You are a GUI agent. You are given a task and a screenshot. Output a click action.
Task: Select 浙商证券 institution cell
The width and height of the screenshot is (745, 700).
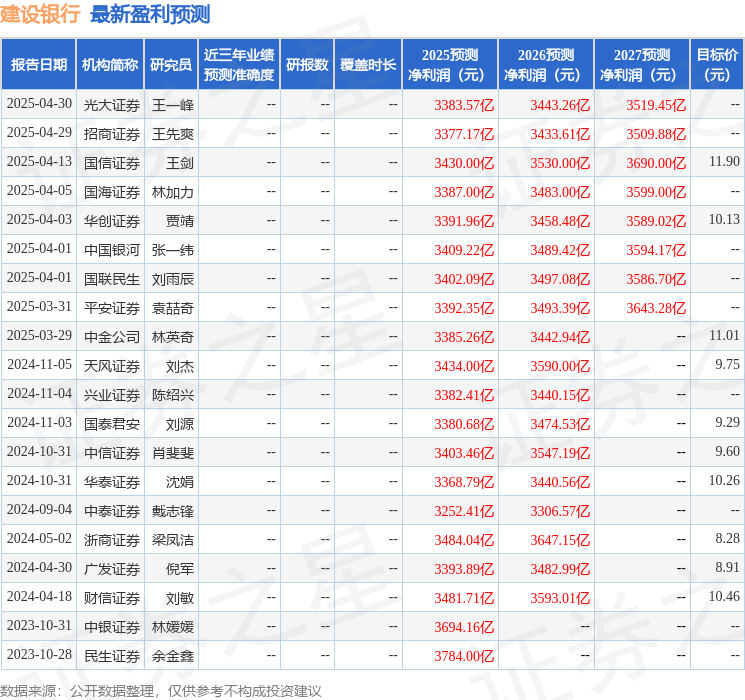tap(112, 540)
